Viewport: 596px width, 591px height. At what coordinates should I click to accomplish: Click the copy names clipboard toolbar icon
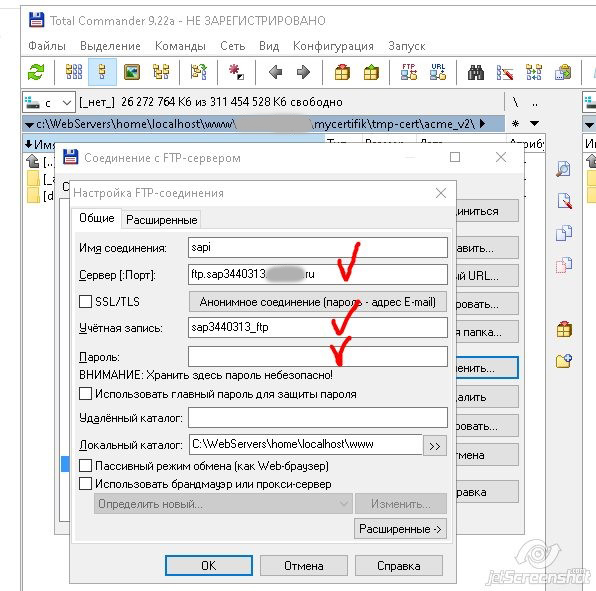click(x=563, y=71)
